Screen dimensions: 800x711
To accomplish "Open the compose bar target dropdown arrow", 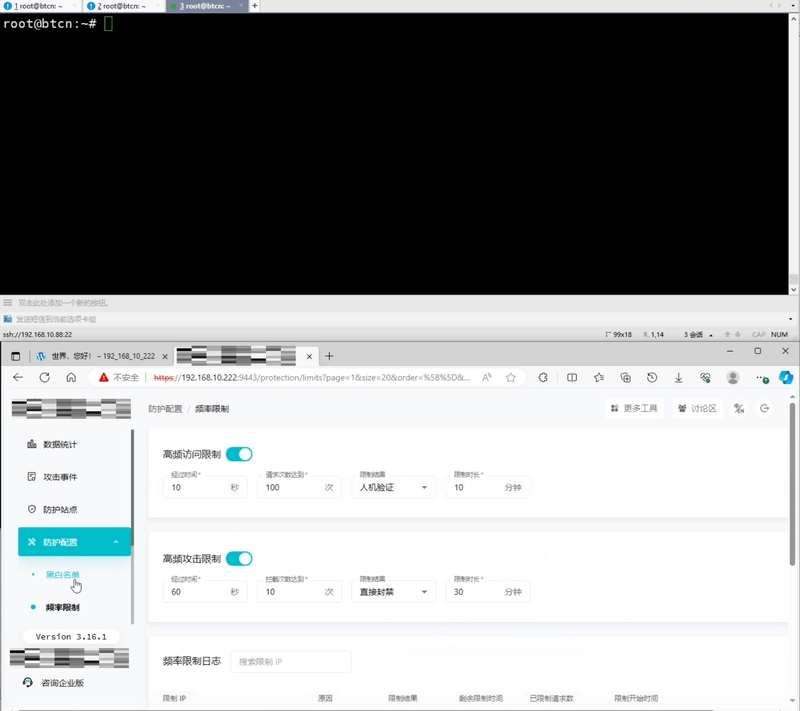I will (x=790, y=319).
